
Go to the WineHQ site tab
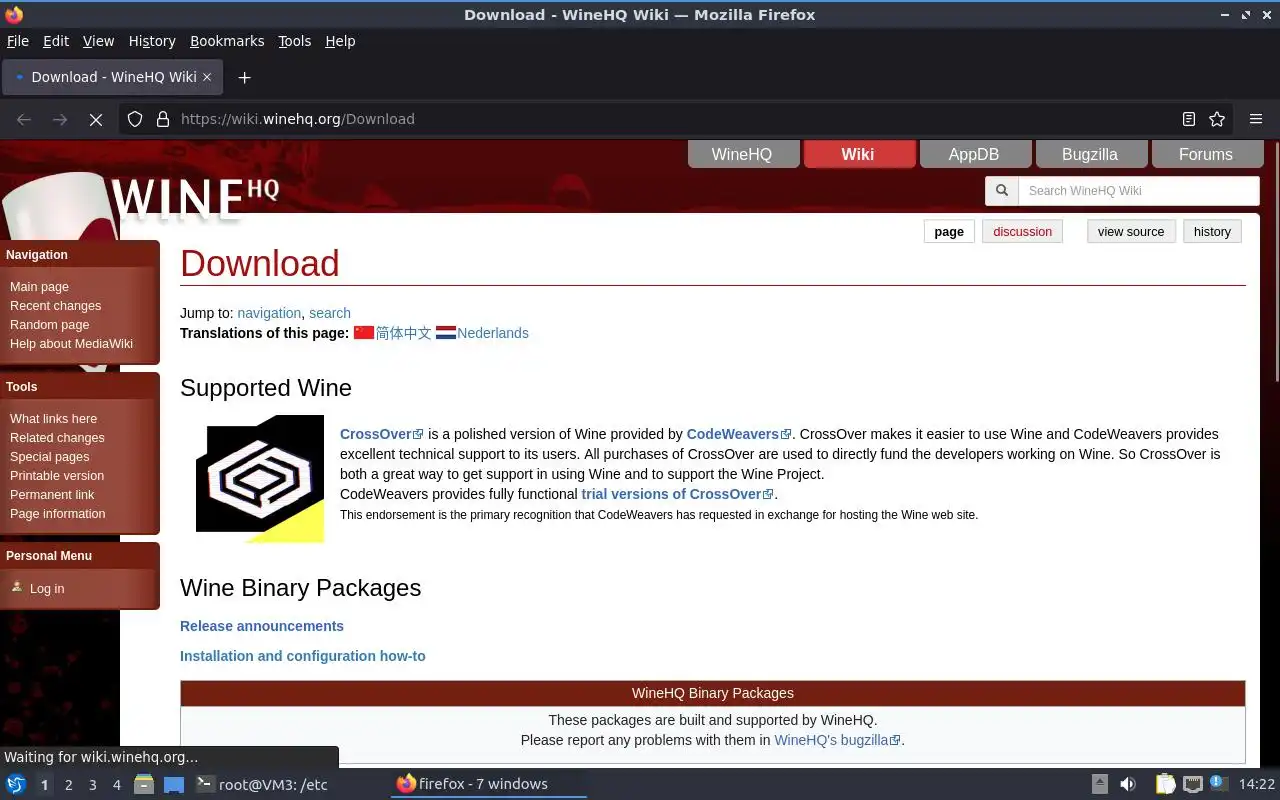point(742,154)
